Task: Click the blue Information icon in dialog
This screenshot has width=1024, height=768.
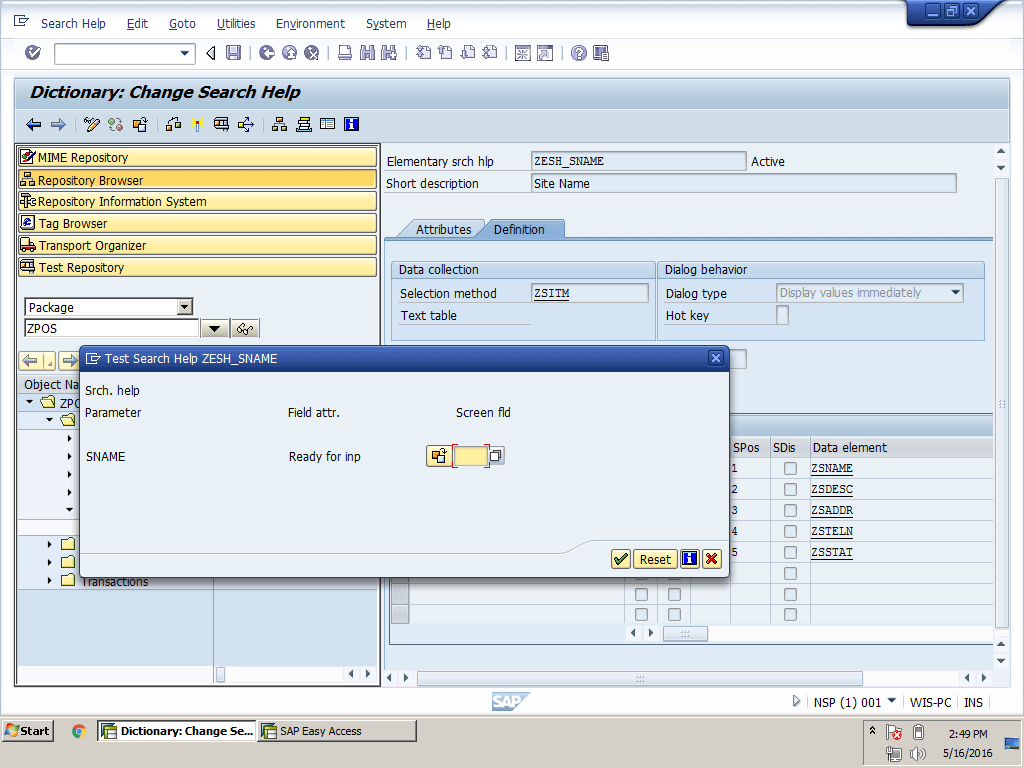Action: coord(689,559)
